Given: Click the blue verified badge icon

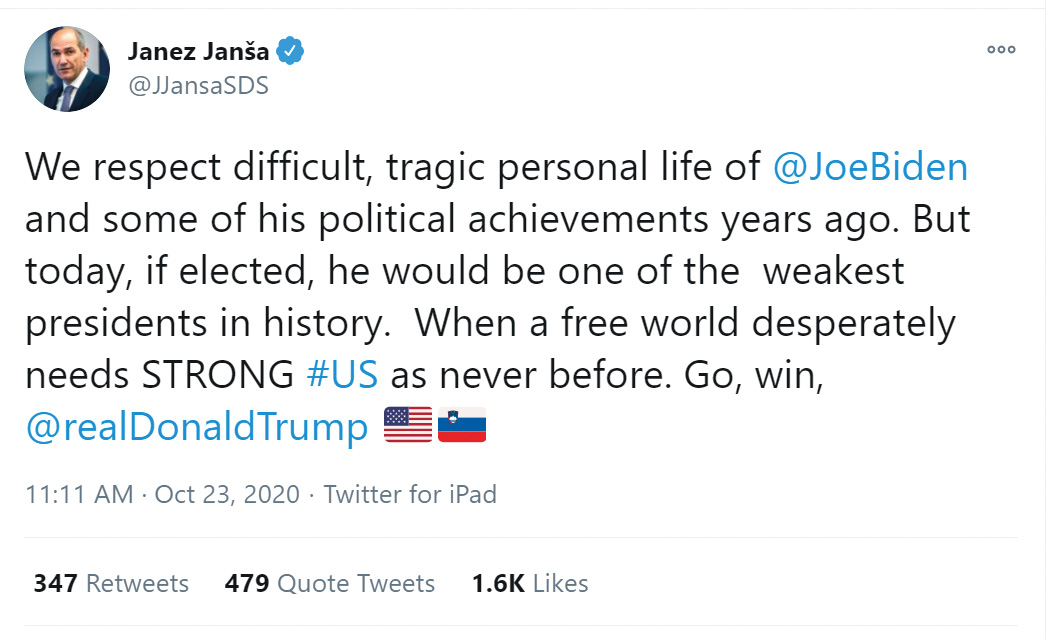Looking at the screenshot, I should 290,51.
